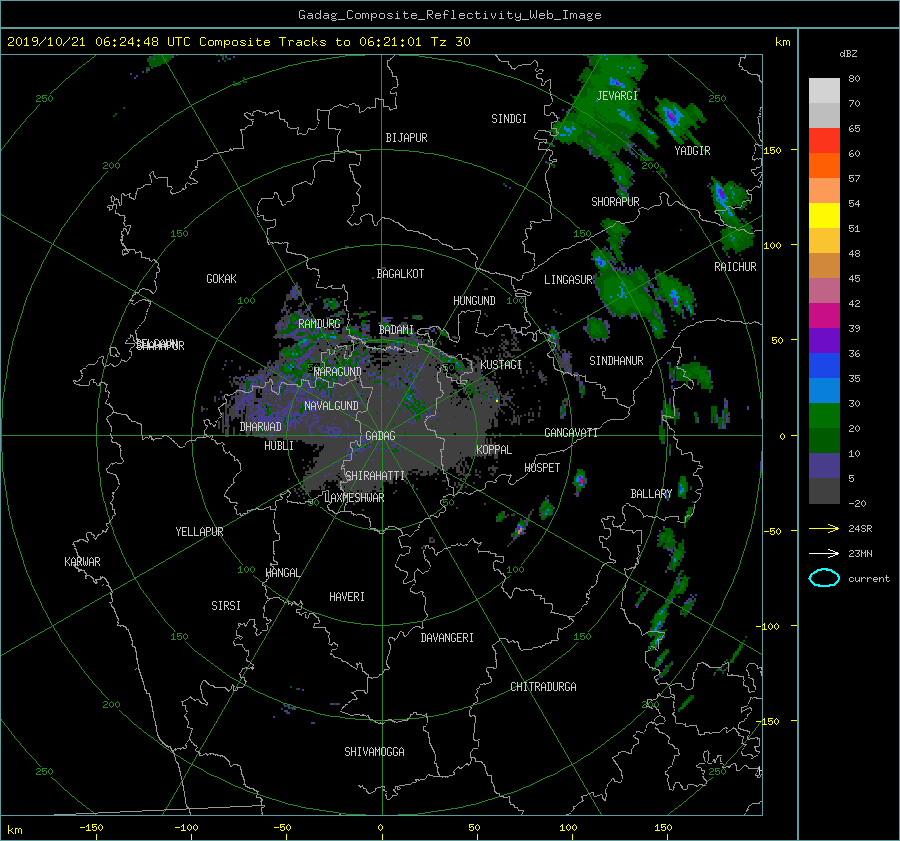Click the dBZ legend heading
This screenshot has width=900, height=841.
point(848,54)
